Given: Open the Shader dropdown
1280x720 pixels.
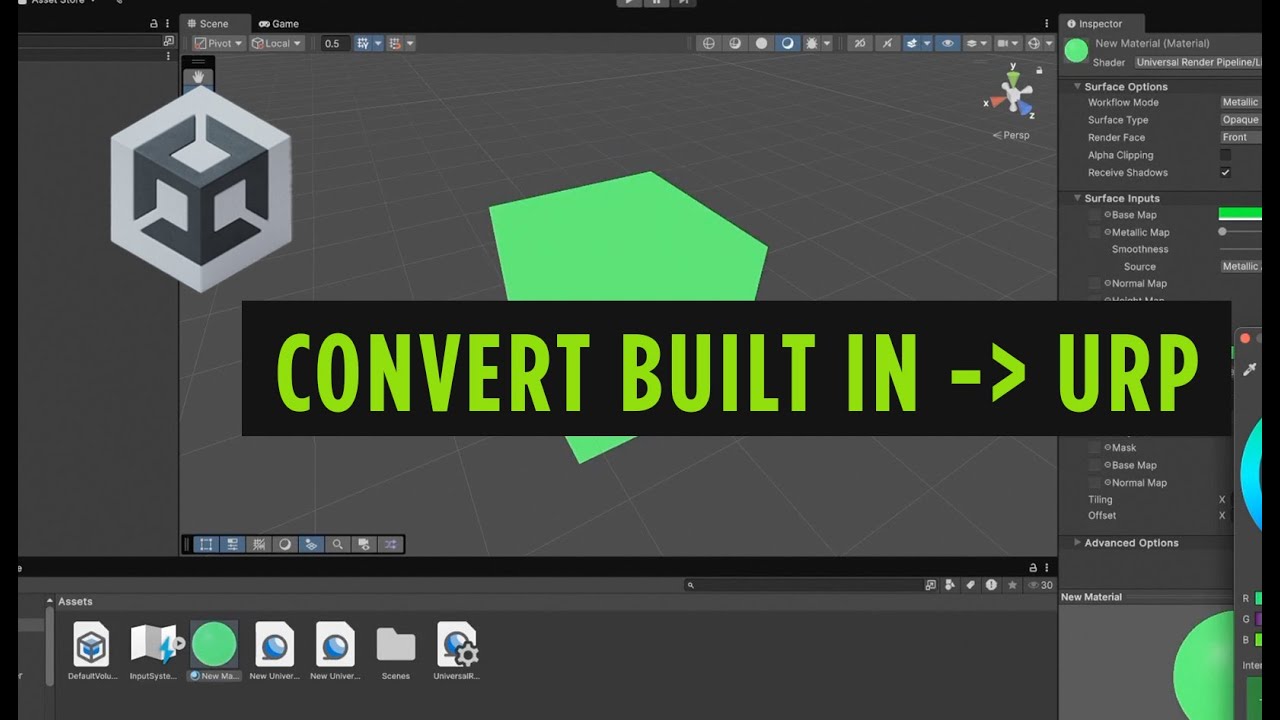Looking at the screenshot, I should pos(1197,62).
